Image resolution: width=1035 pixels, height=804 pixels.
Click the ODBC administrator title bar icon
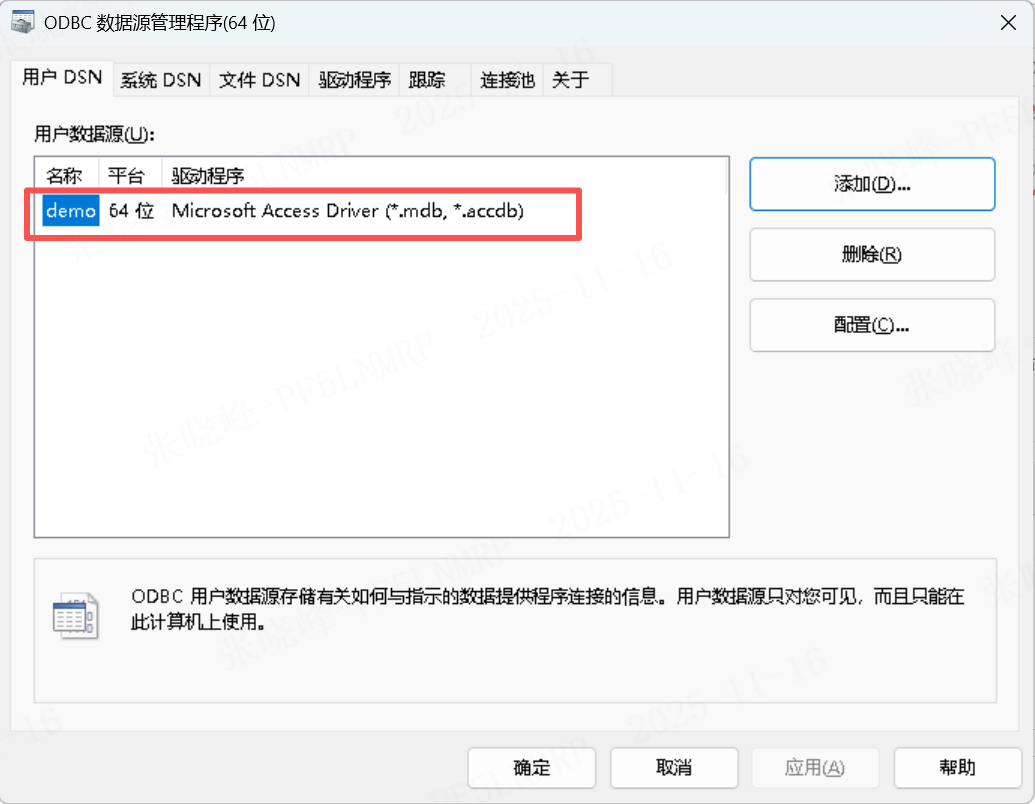tap(22, 22)
